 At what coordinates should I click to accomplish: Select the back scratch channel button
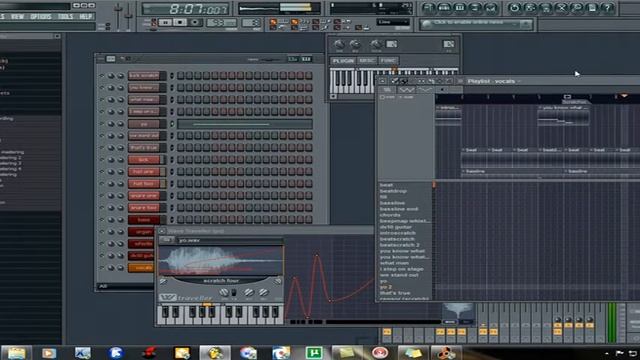pyautogui.click(x=144, y=76)
